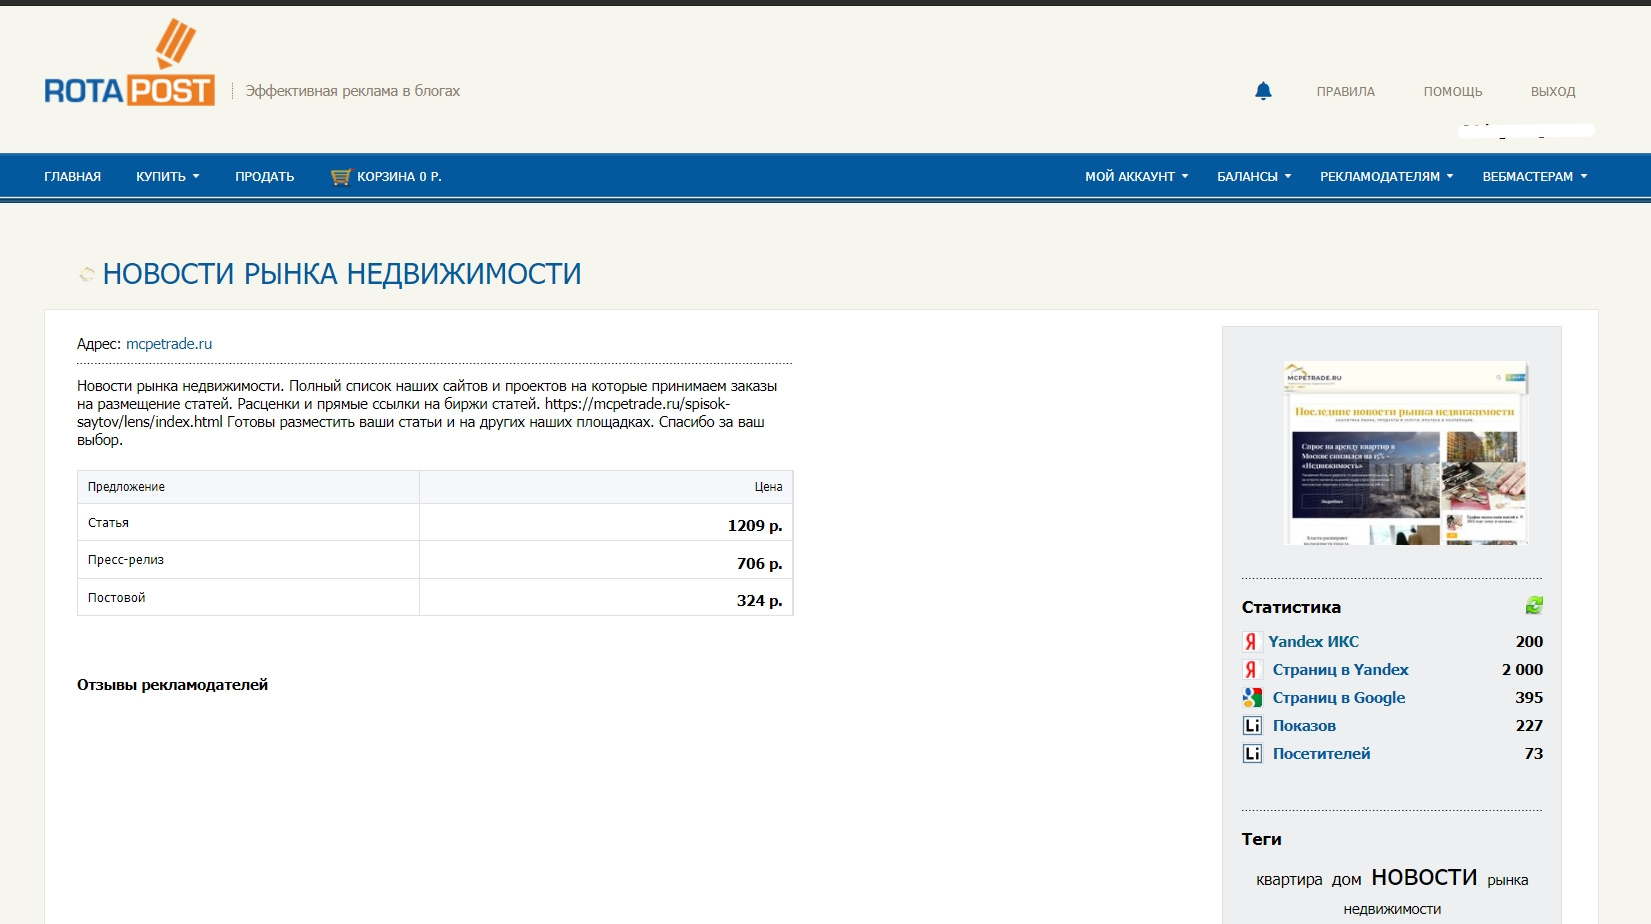Click the Yandex ИКС statistics link
This screenshot has width=1651, height=924.
click(x=1313, y=642)
